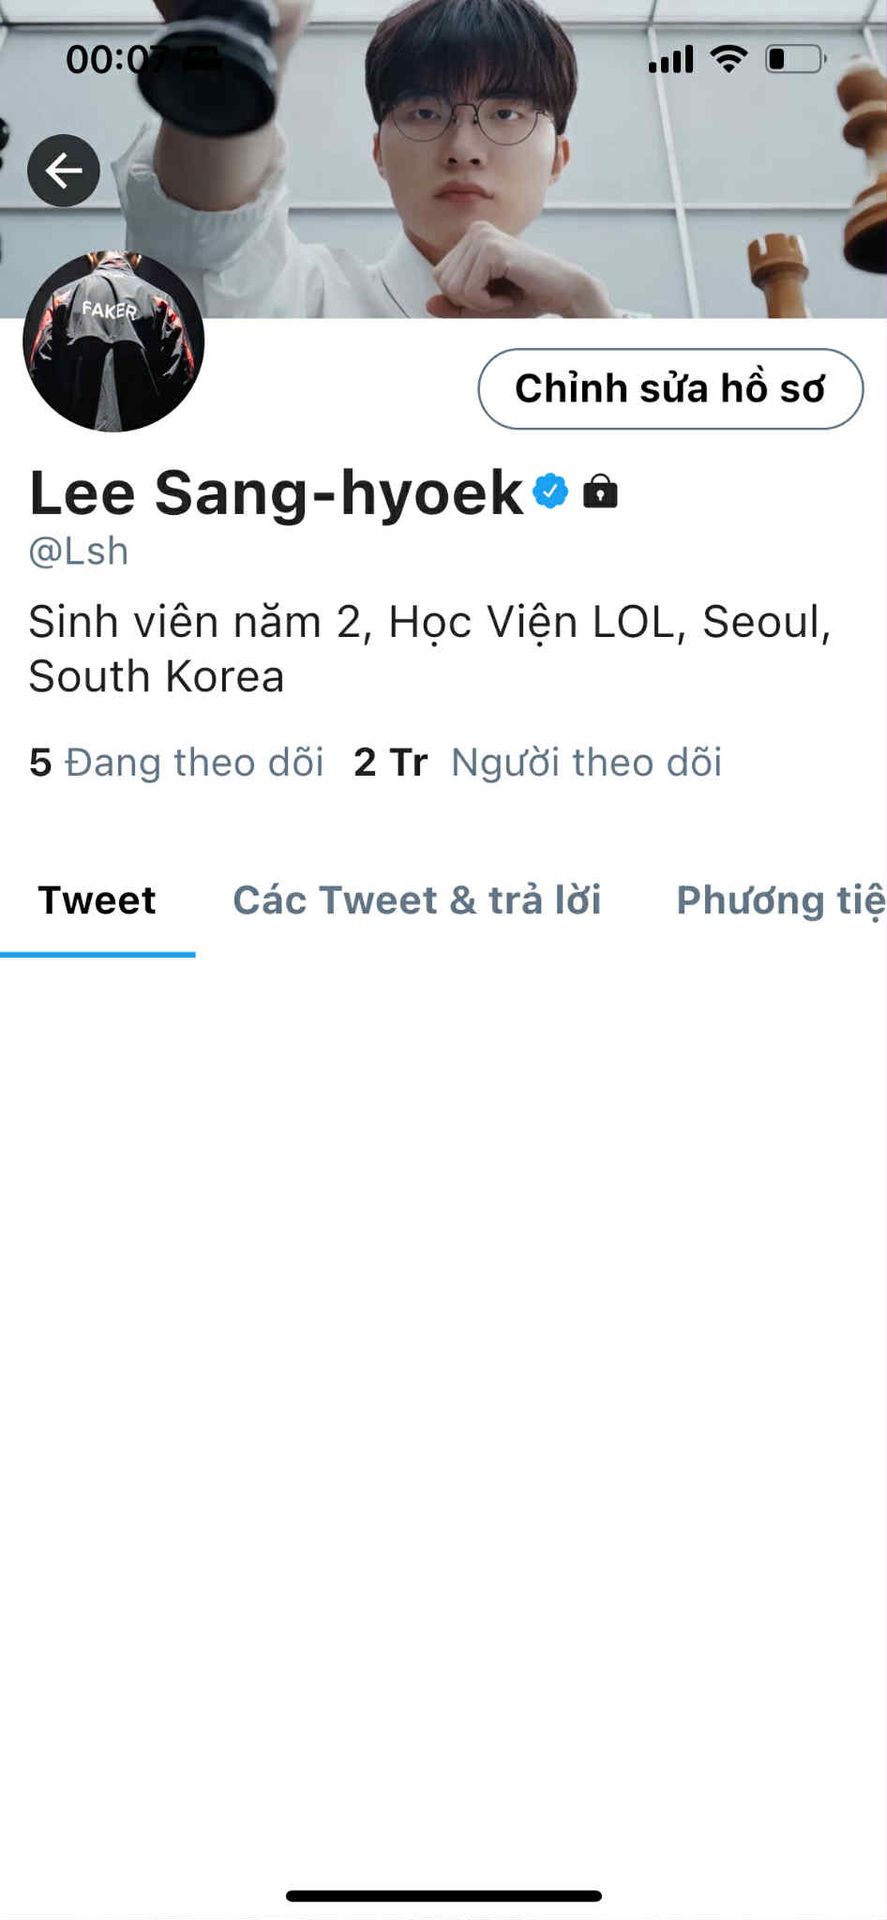Click the padlock protected-account icon
This screenshot has width=887, height=1920.
coord(600,491)
